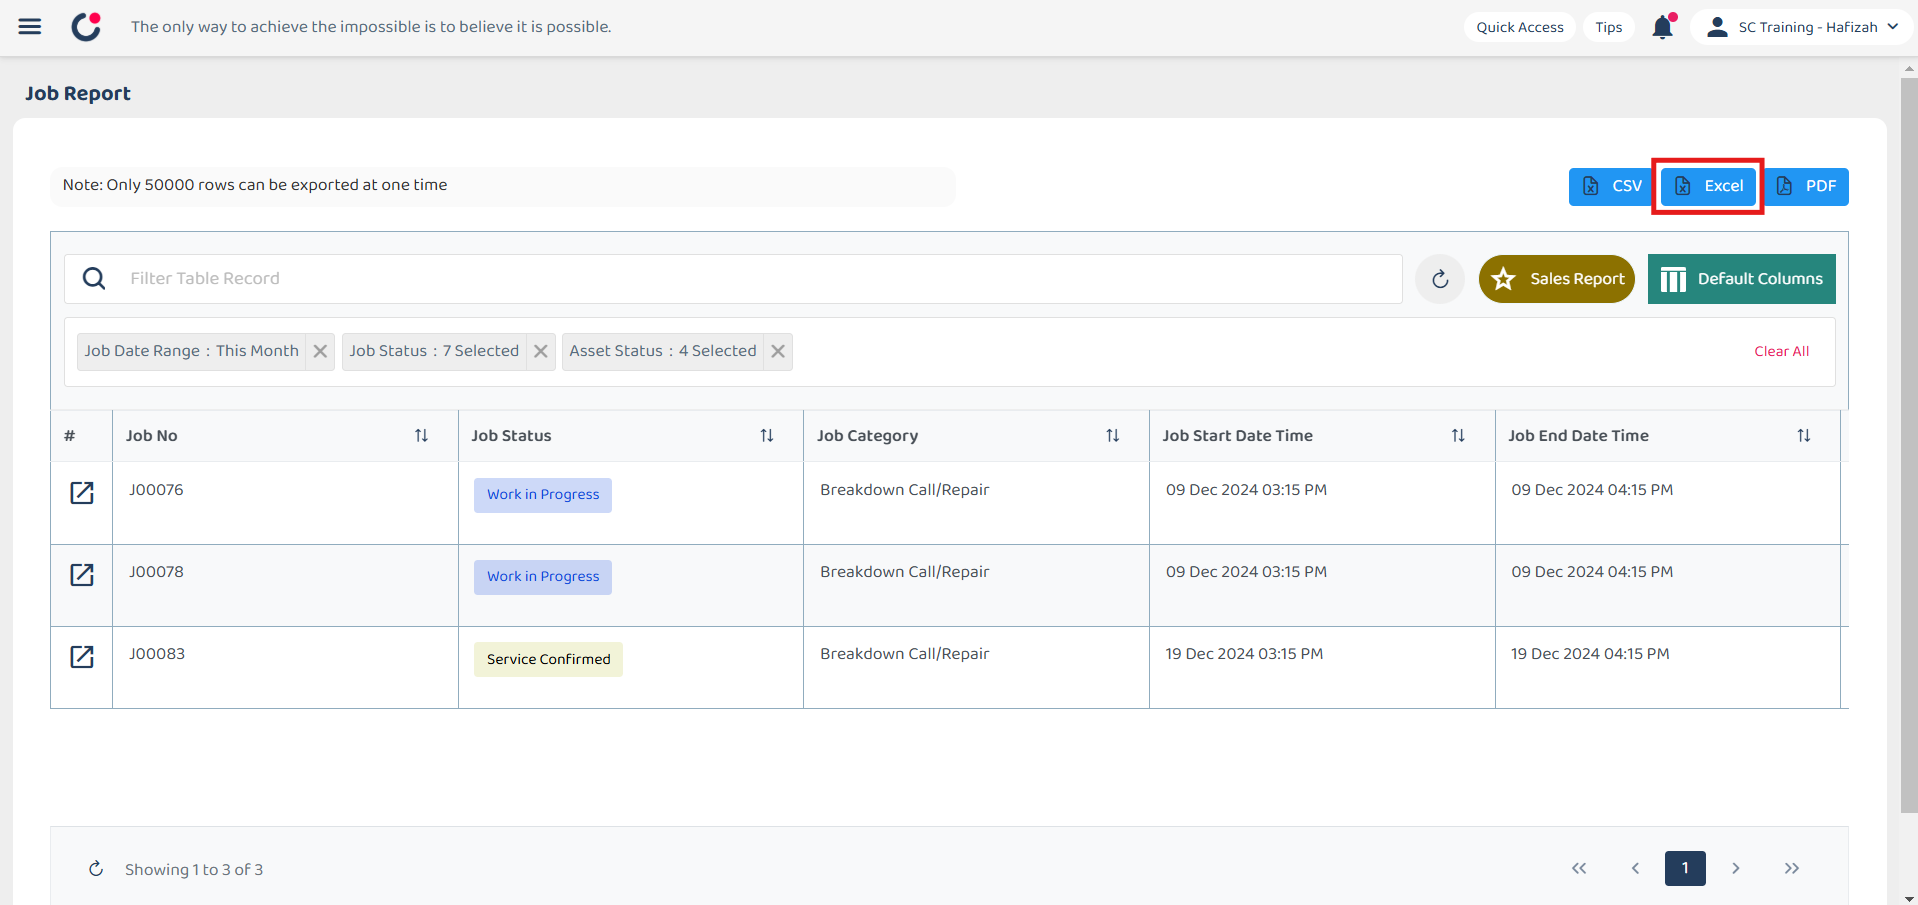Click job number J00083
This screenshot has width=1918, height=905.
(x=157, y=654)
